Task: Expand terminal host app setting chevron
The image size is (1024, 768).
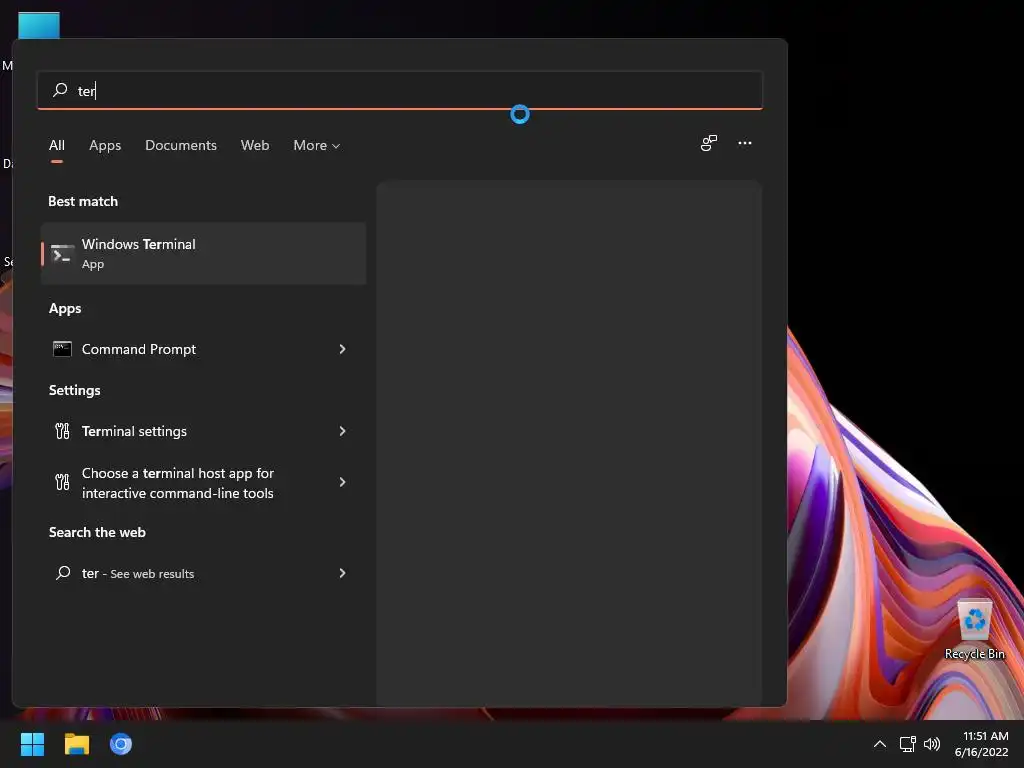Action: pyautogui.click(x=342, y=482)
